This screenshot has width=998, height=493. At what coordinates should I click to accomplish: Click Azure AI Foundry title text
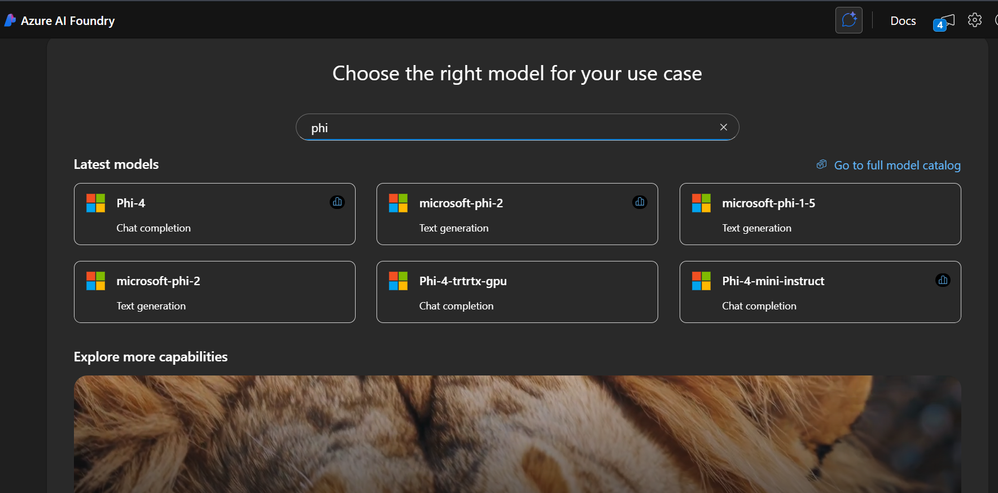pos(67,21)
